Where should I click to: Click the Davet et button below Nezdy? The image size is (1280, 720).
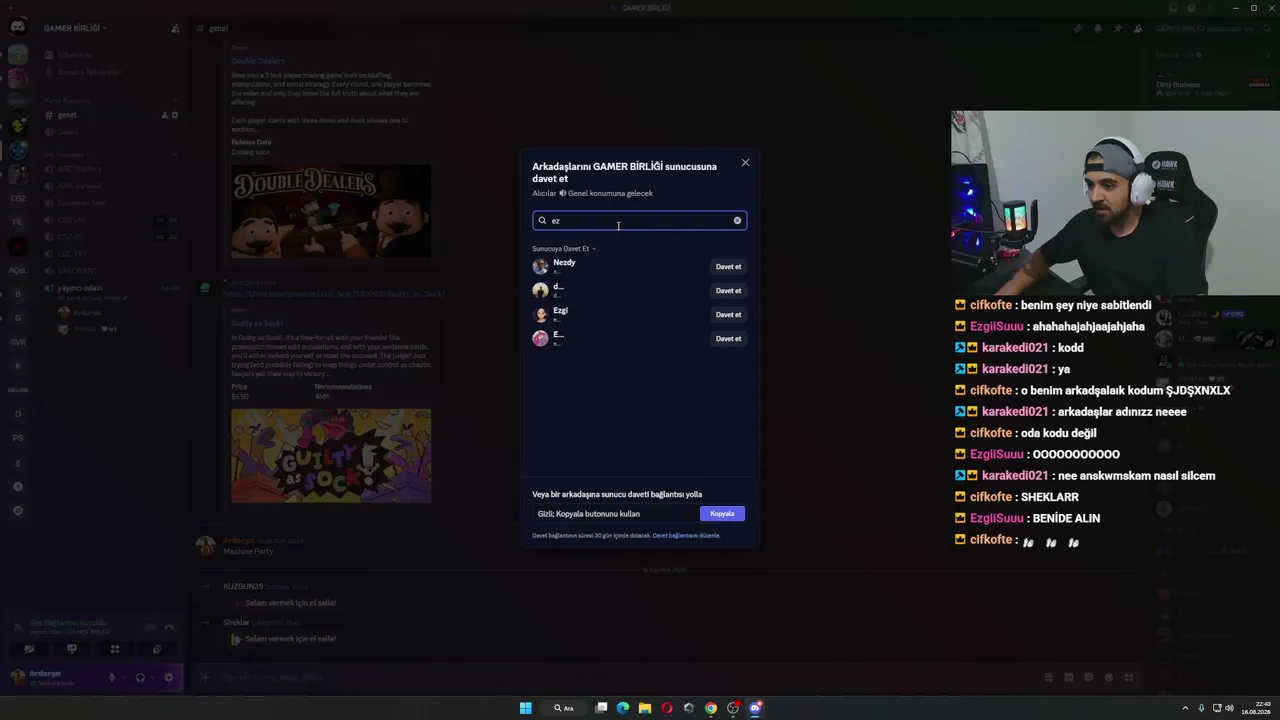pyautogui.click(x=728, y=291)
